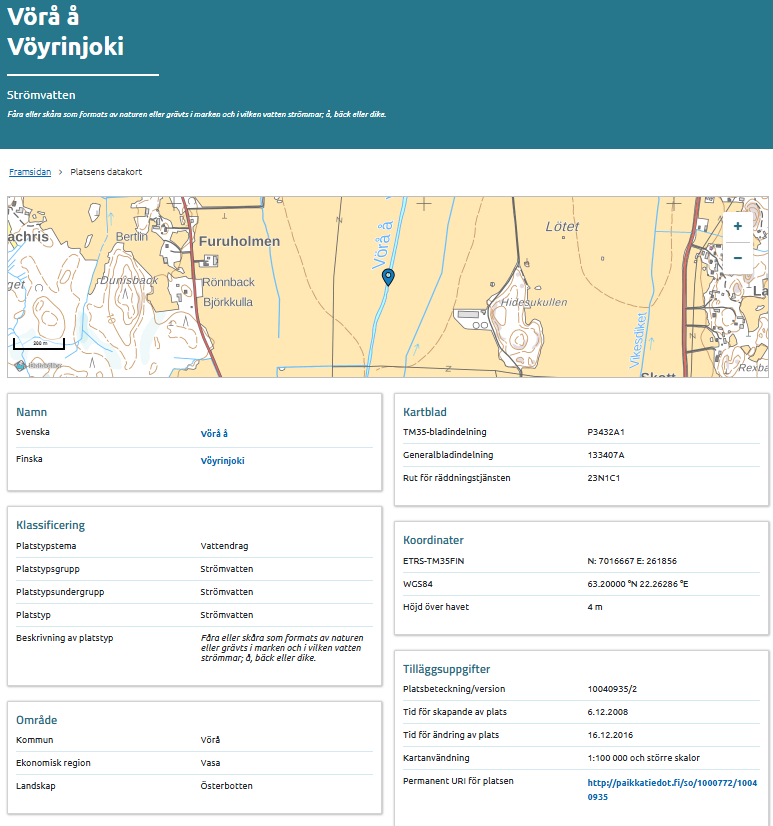
Task: Click the Hidesukullen label on map
Action: [x=534, y=302]
